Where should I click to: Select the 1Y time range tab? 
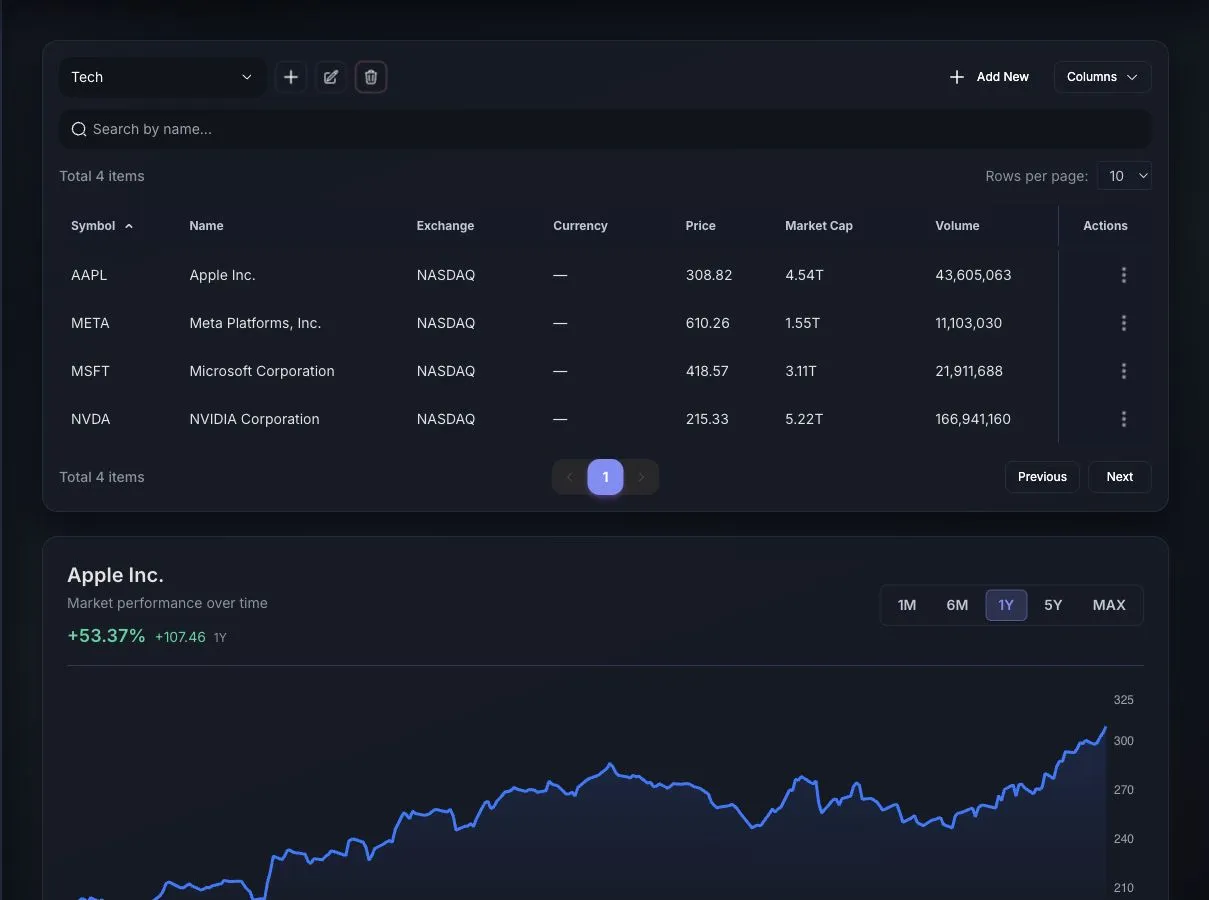coord(1006,605)
